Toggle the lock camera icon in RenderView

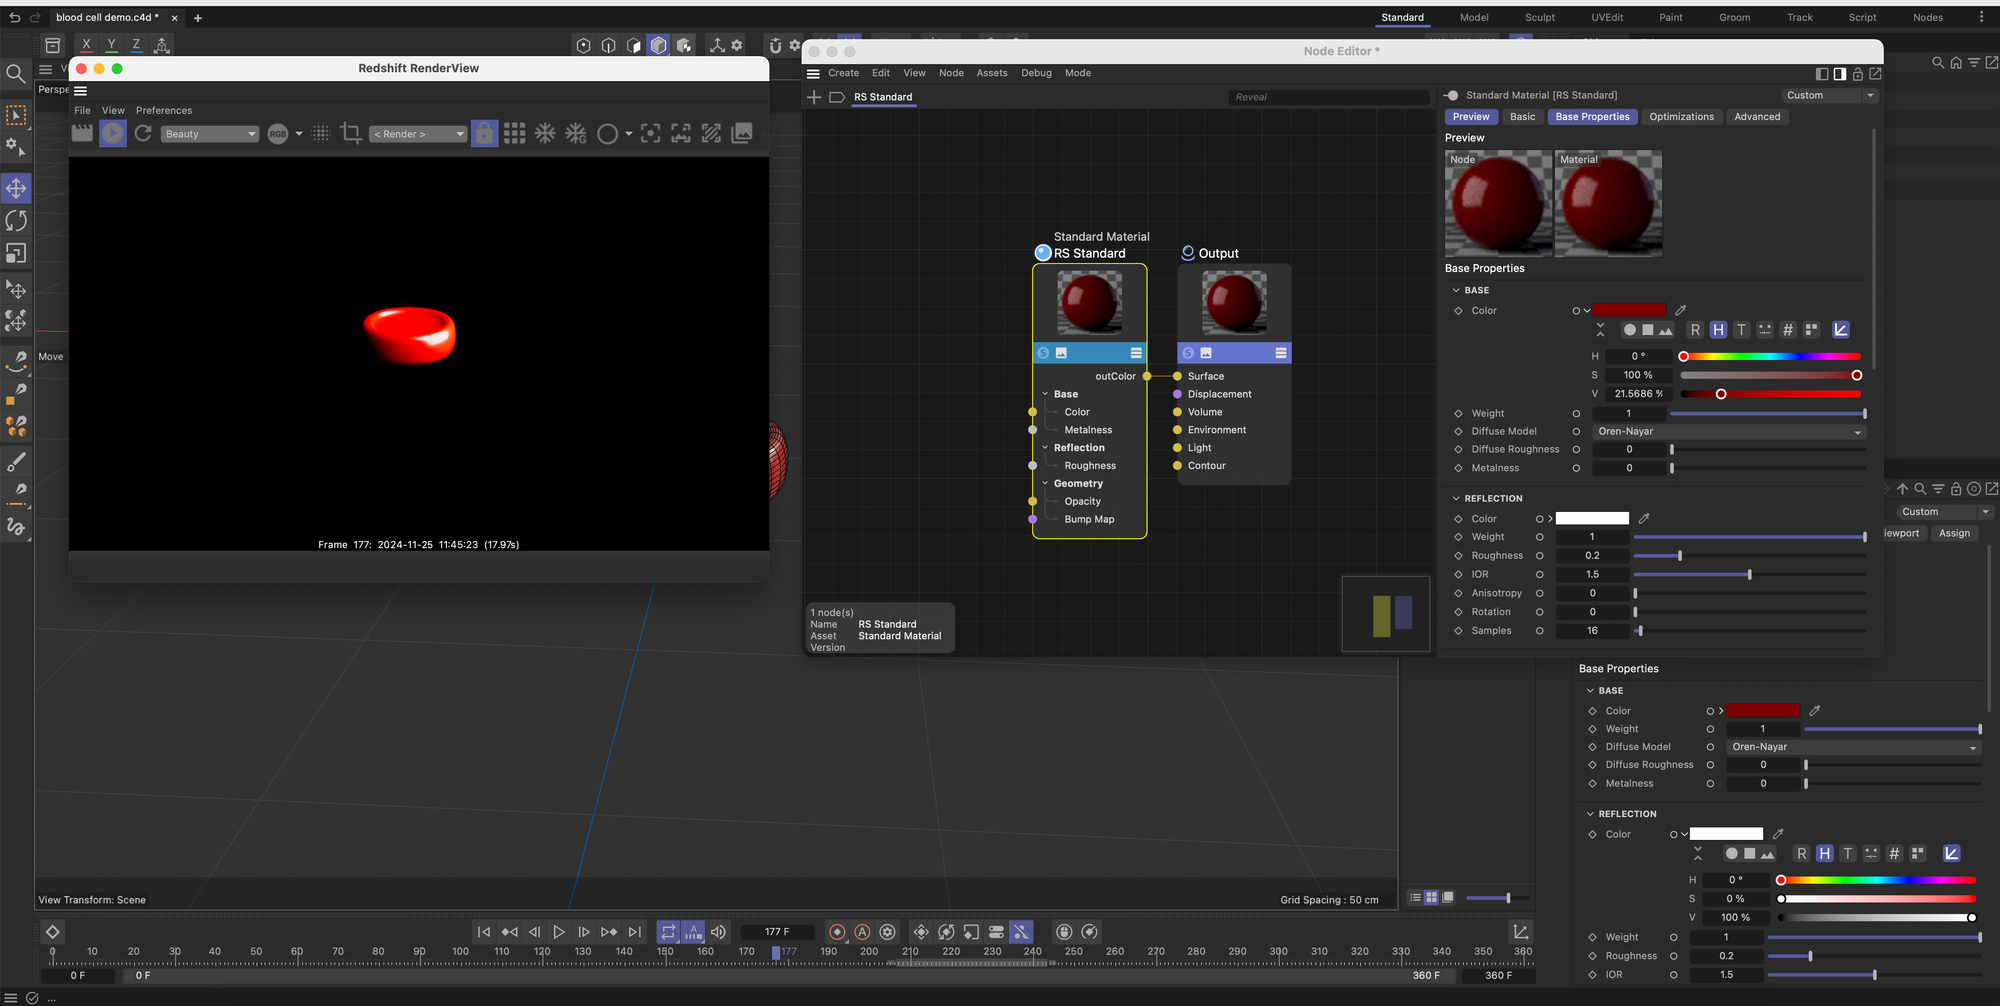pos(484,133)
